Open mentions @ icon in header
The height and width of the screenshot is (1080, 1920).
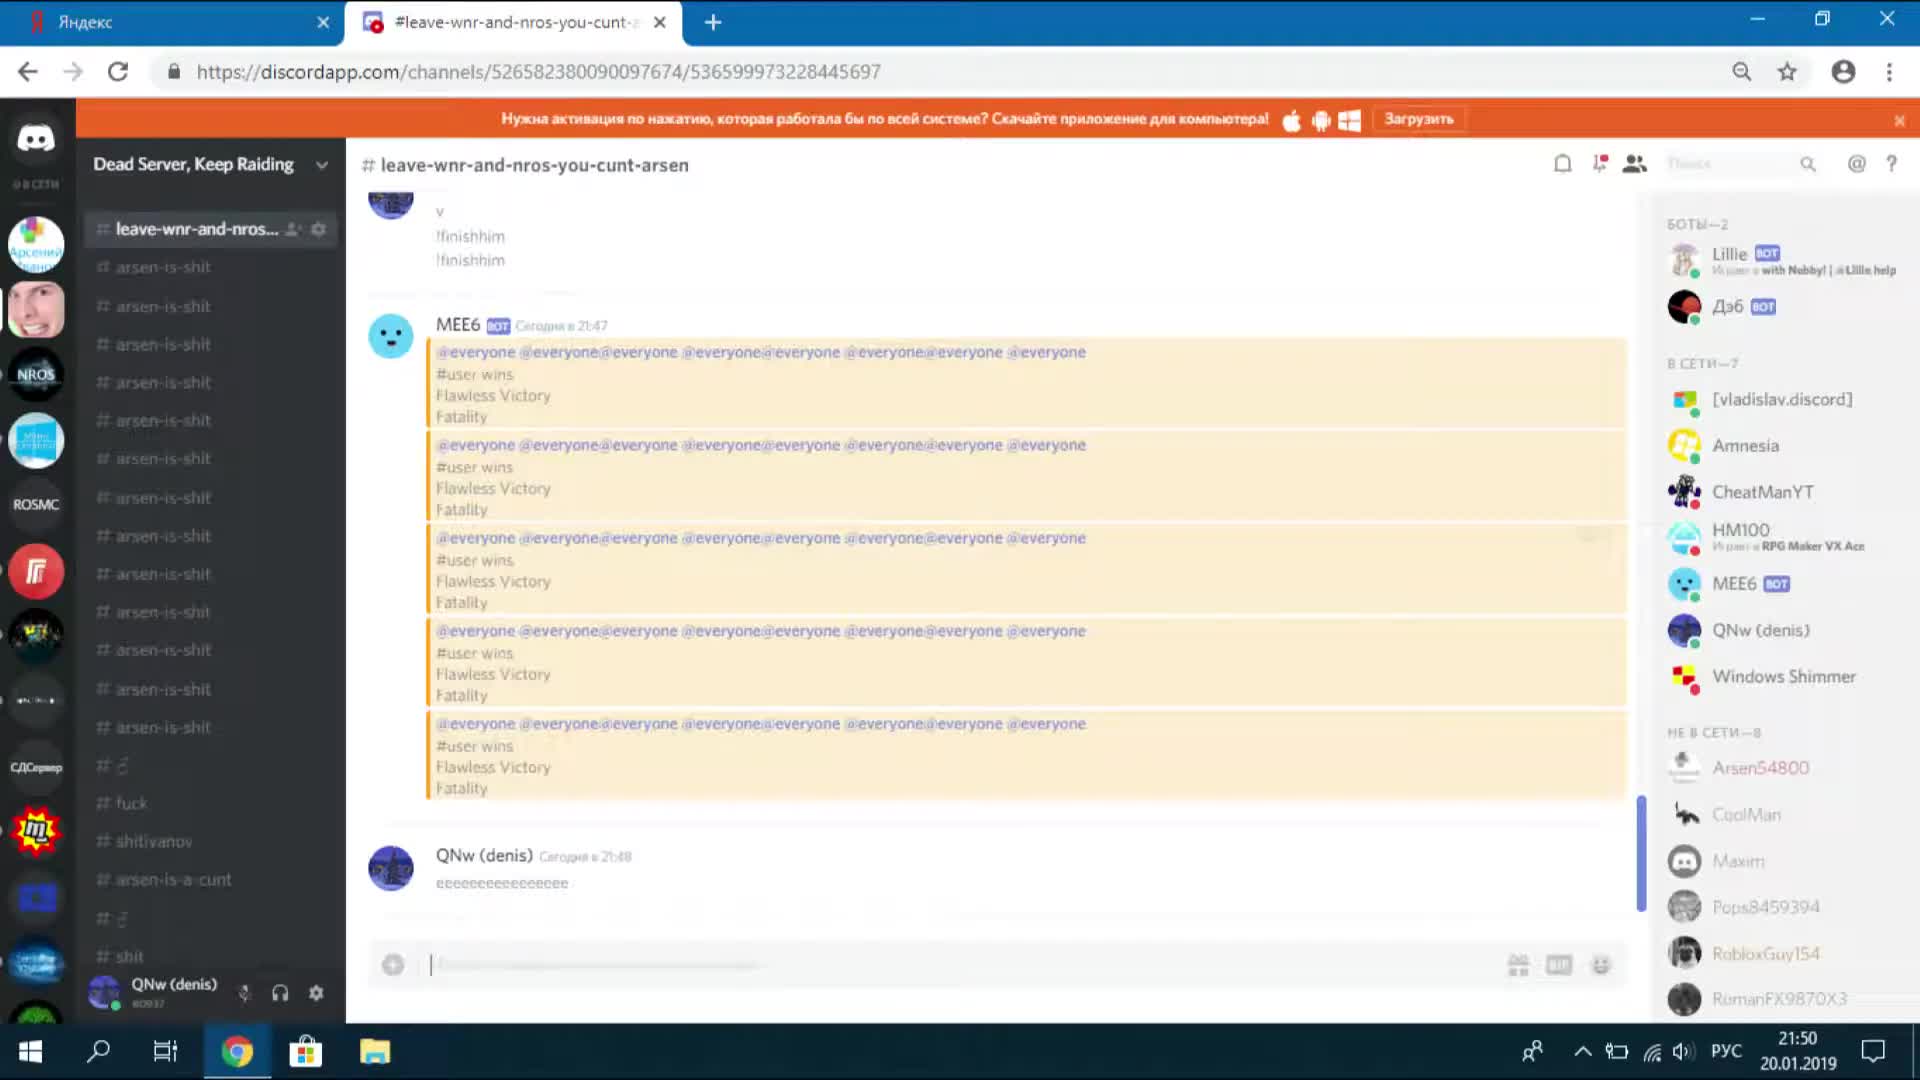[x=1856, y=164]
